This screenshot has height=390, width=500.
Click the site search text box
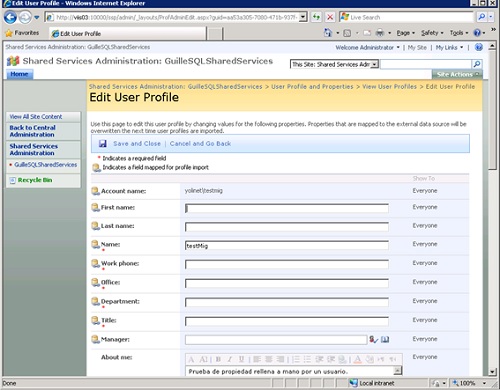(x=426, y=64)
